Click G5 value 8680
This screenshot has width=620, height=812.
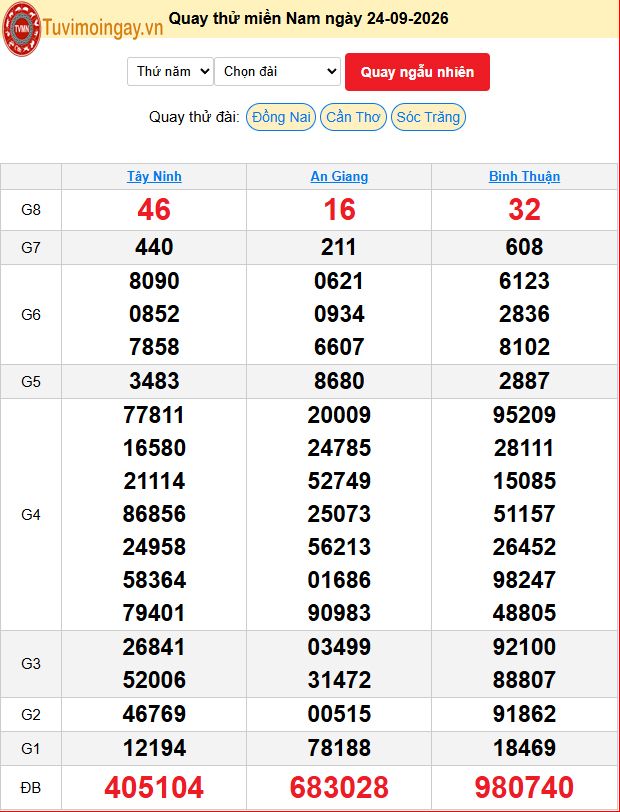pos(339,381)
